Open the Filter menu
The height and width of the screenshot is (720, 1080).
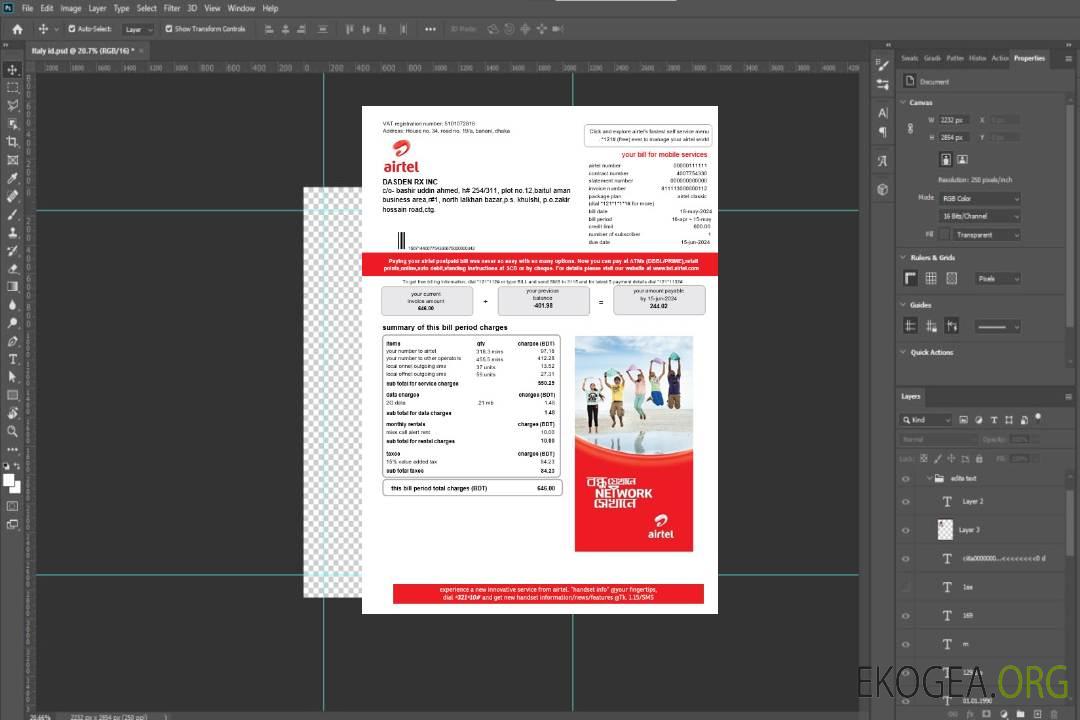[x=172, y=8]
